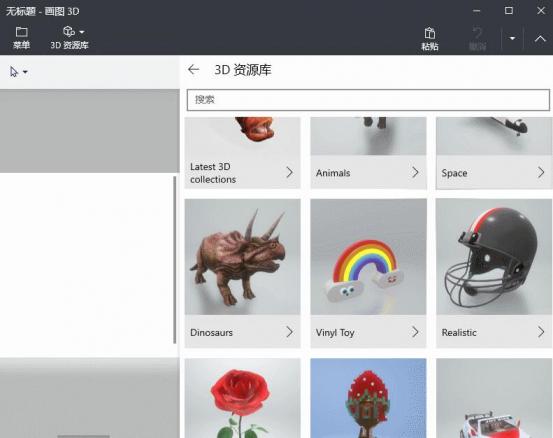Open Latest 3D collections category

point(213,173)
